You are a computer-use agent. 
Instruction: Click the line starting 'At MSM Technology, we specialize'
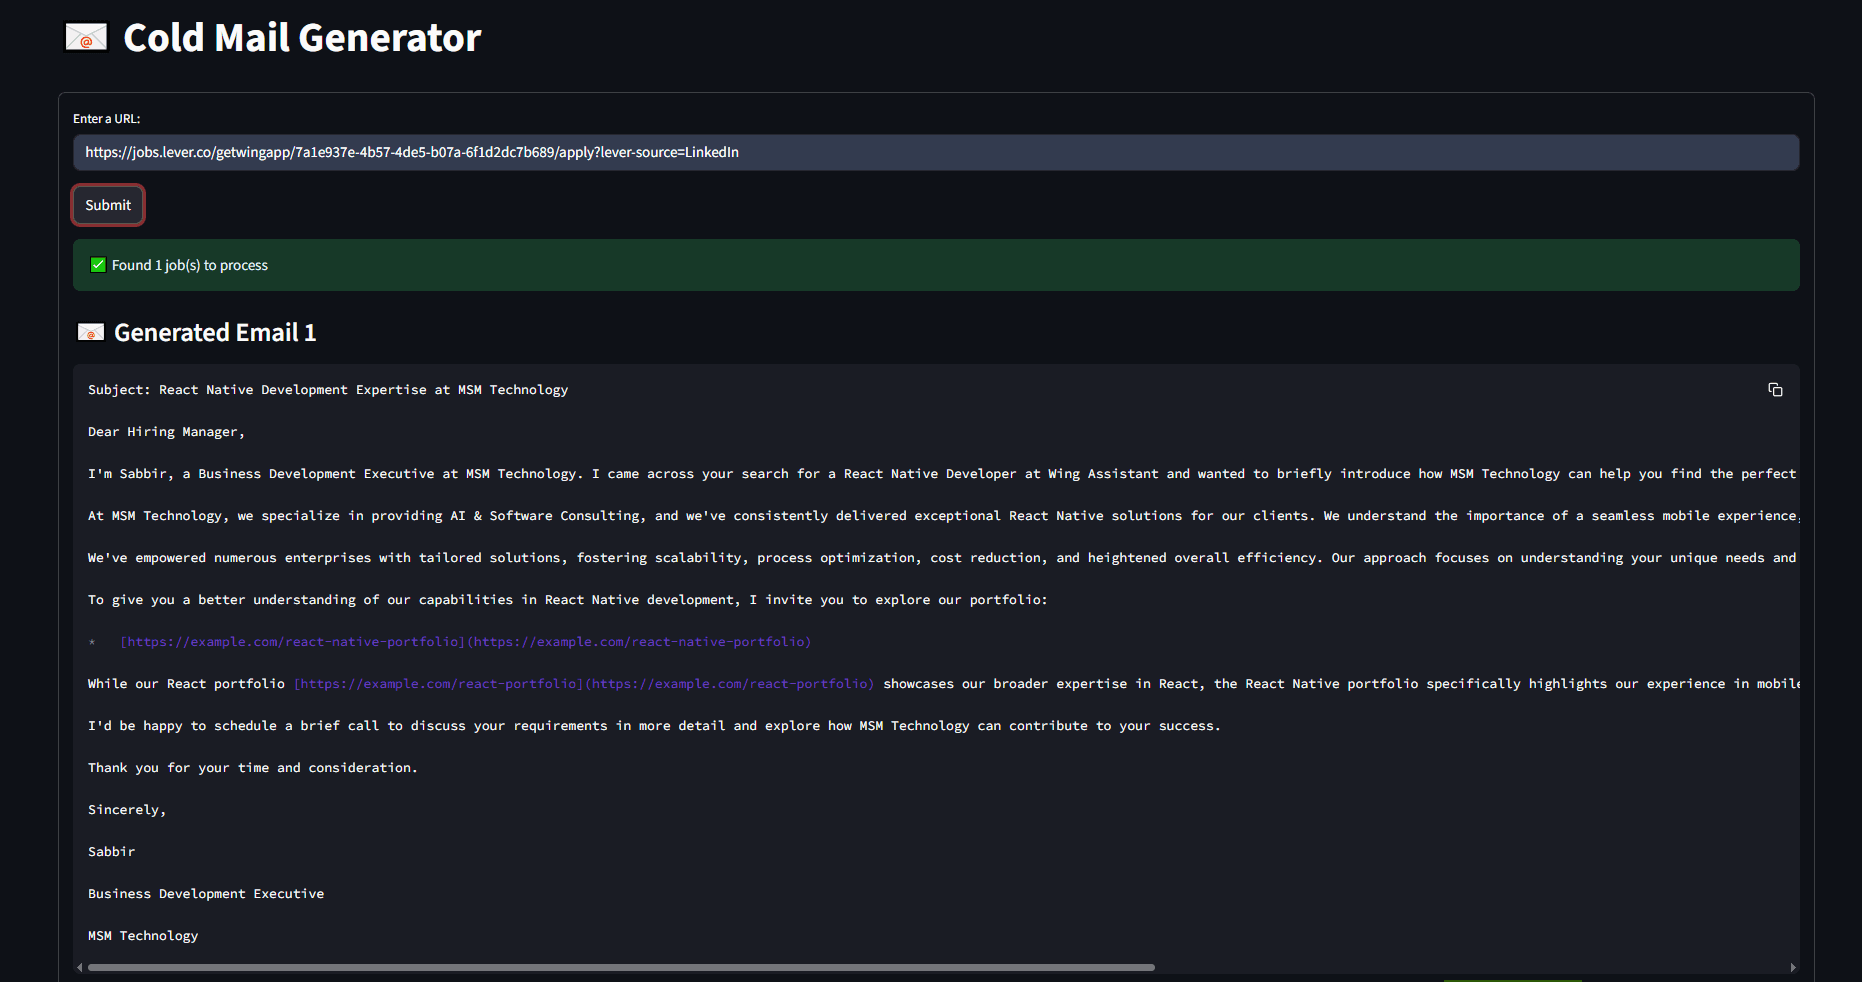point(943,516)
